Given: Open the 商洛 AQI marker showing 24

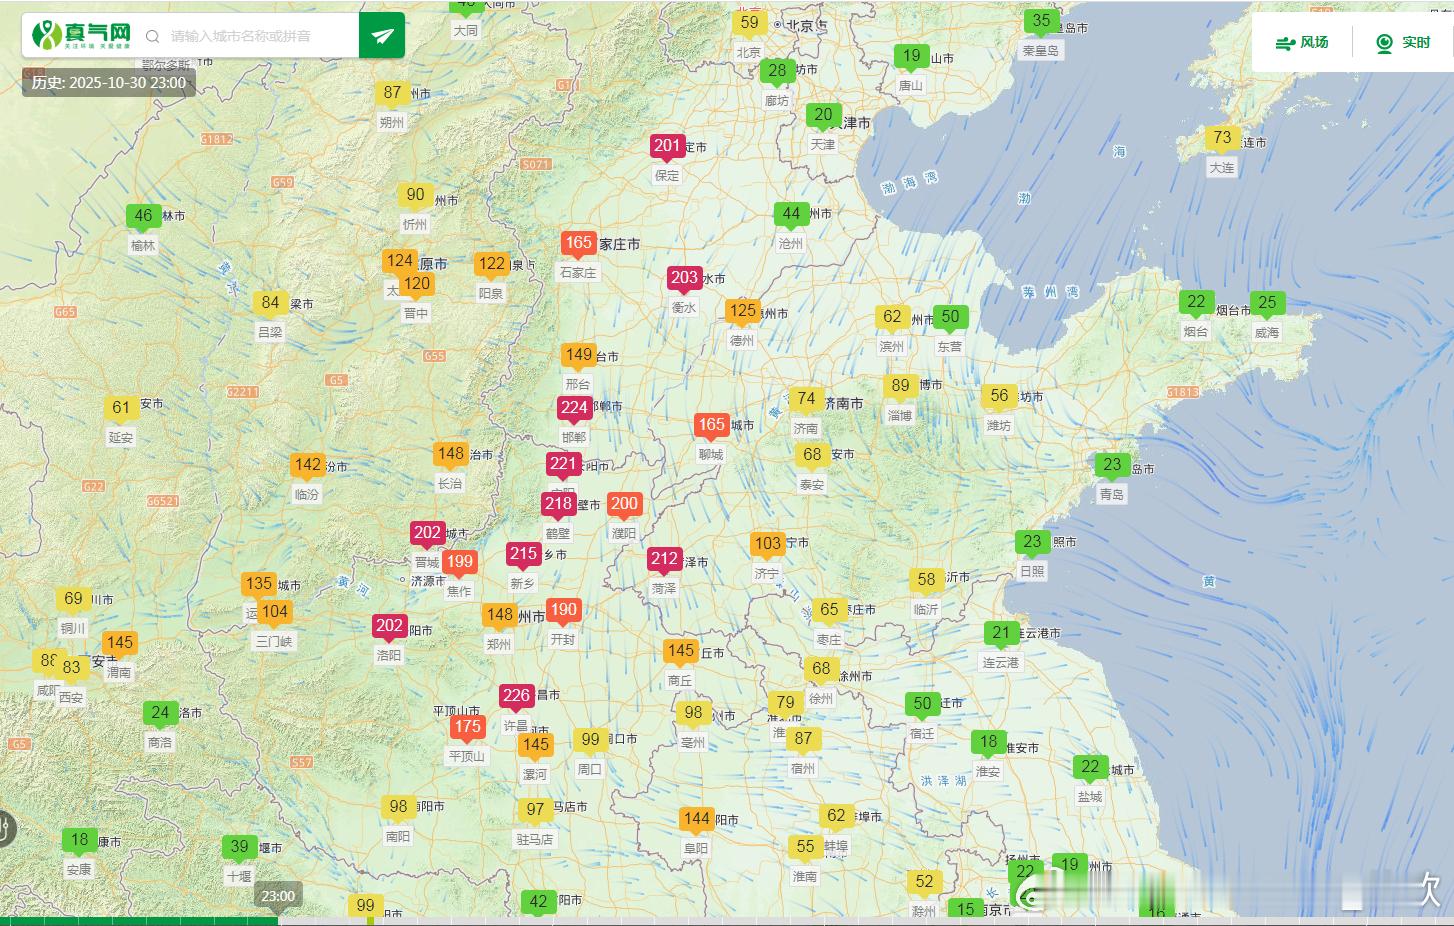Looking at the screenshot, I should tap(160, 714).
